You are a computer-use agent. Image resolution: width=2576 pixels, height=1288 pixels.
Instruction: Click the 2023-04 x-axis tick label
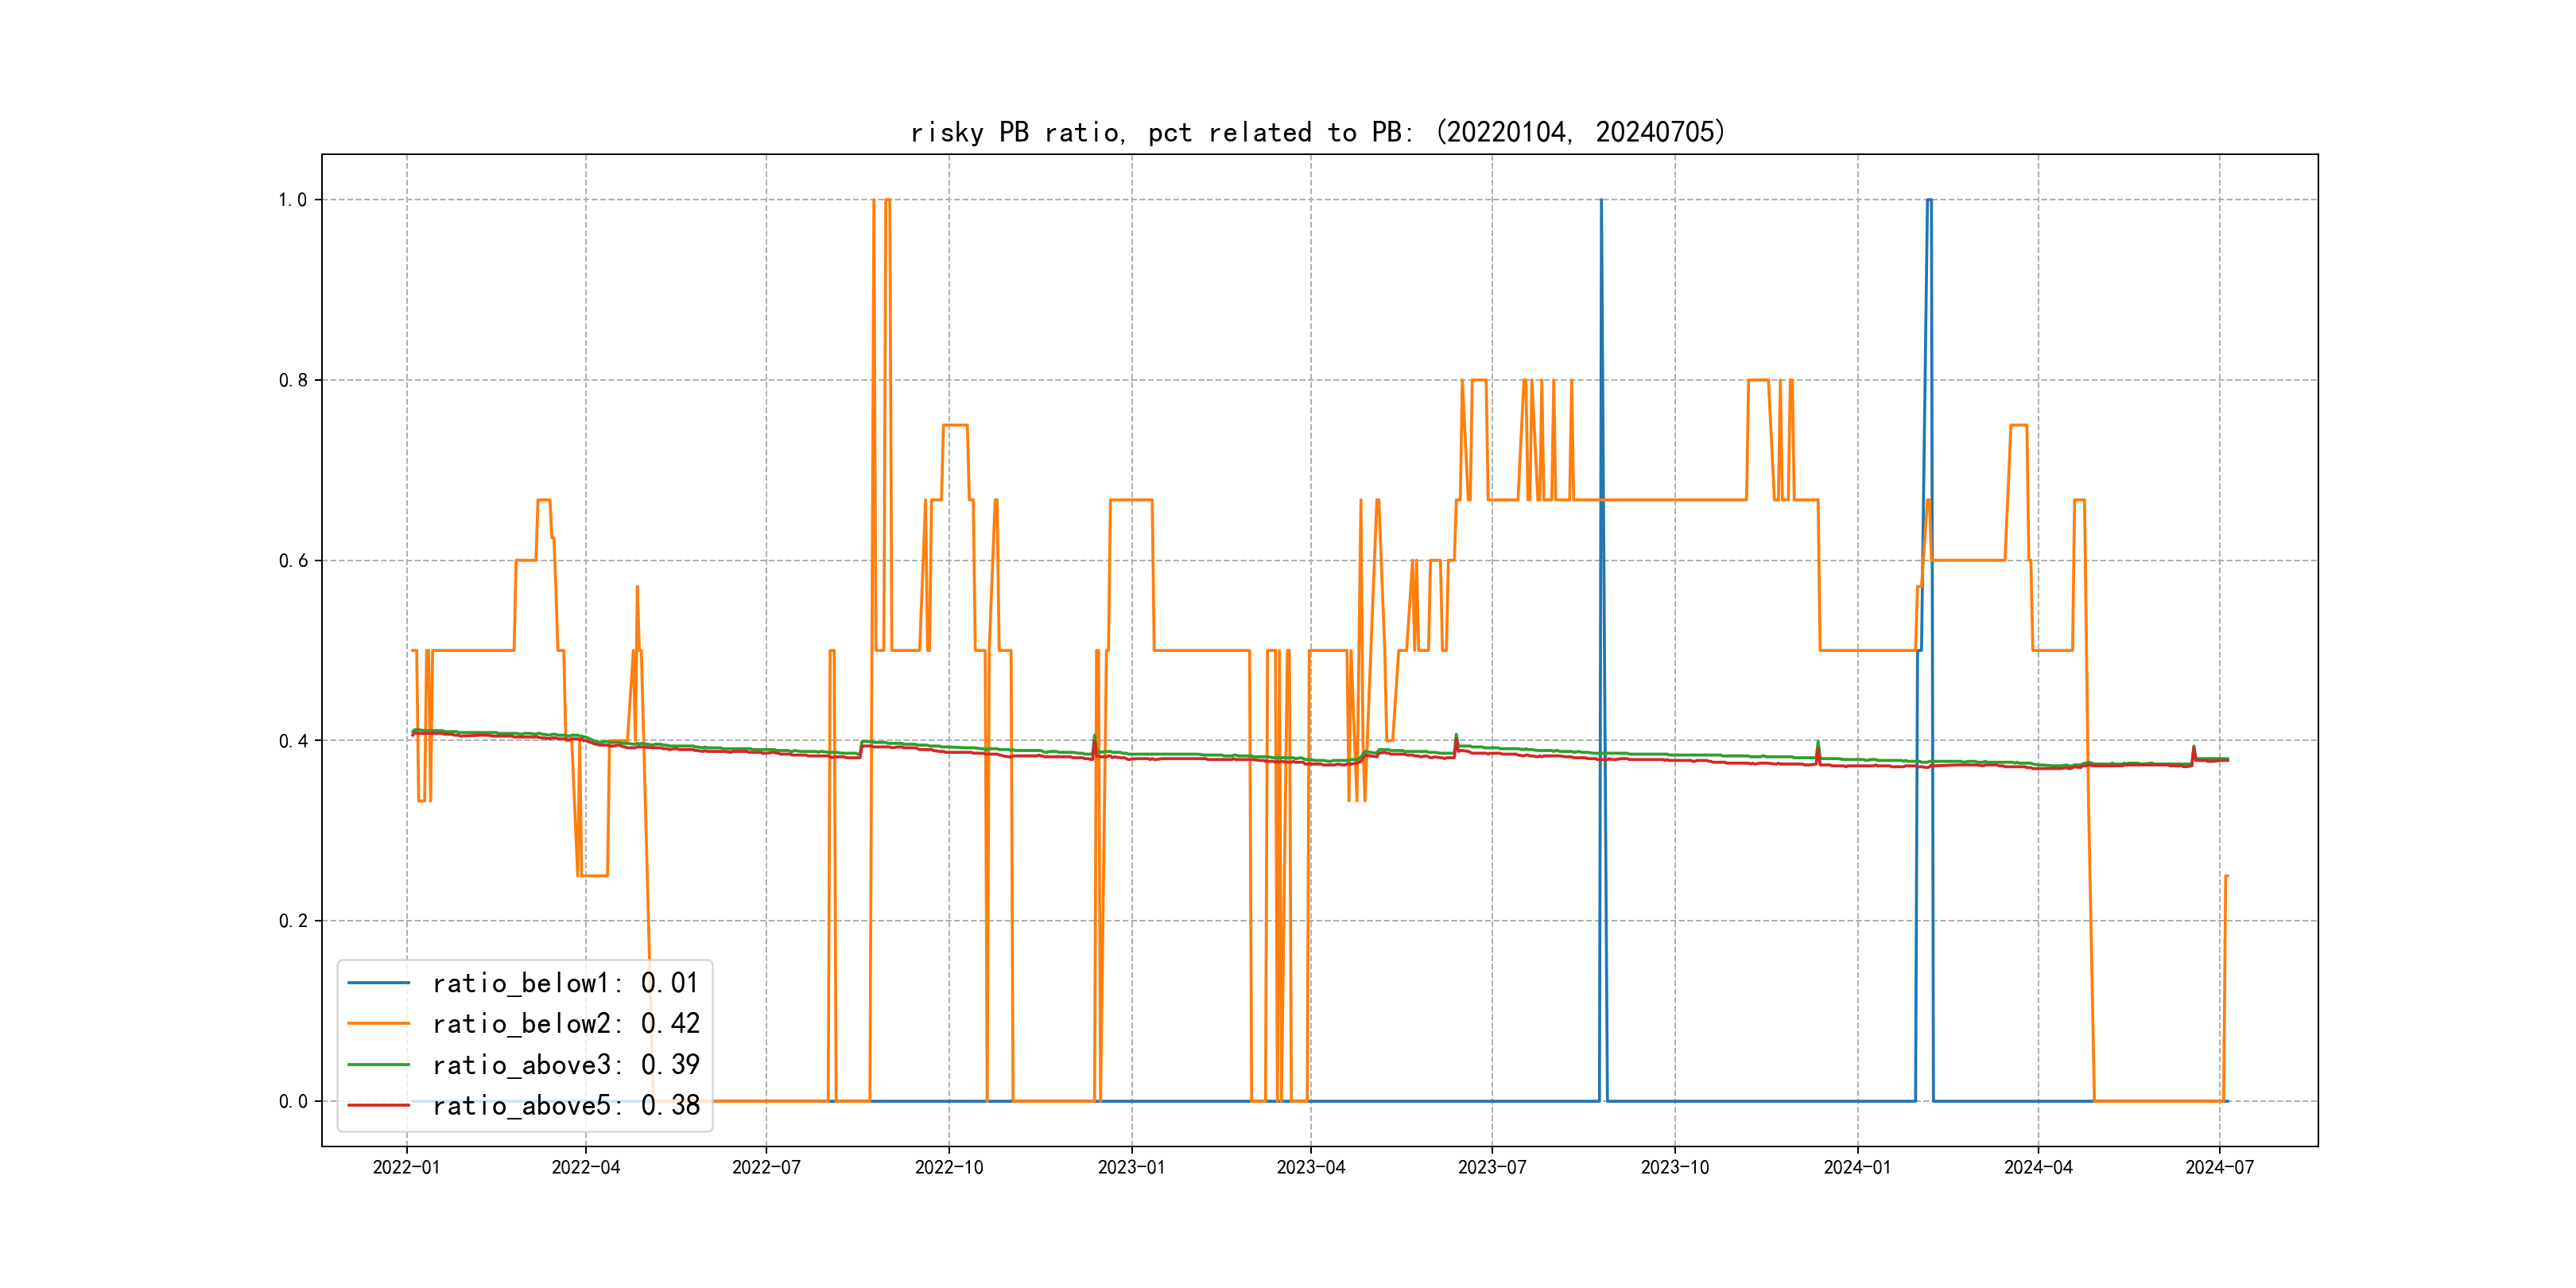[1310, 1168]
